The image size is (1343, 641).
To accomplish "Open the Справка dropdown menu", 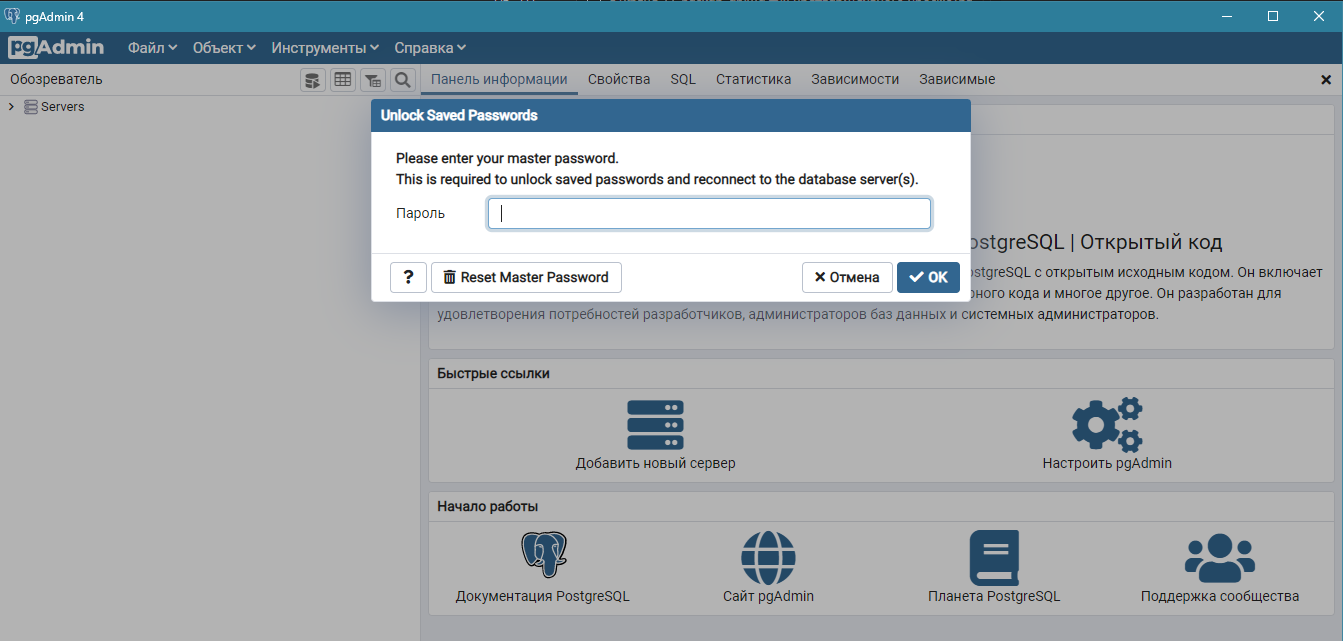I will [430, 48].
